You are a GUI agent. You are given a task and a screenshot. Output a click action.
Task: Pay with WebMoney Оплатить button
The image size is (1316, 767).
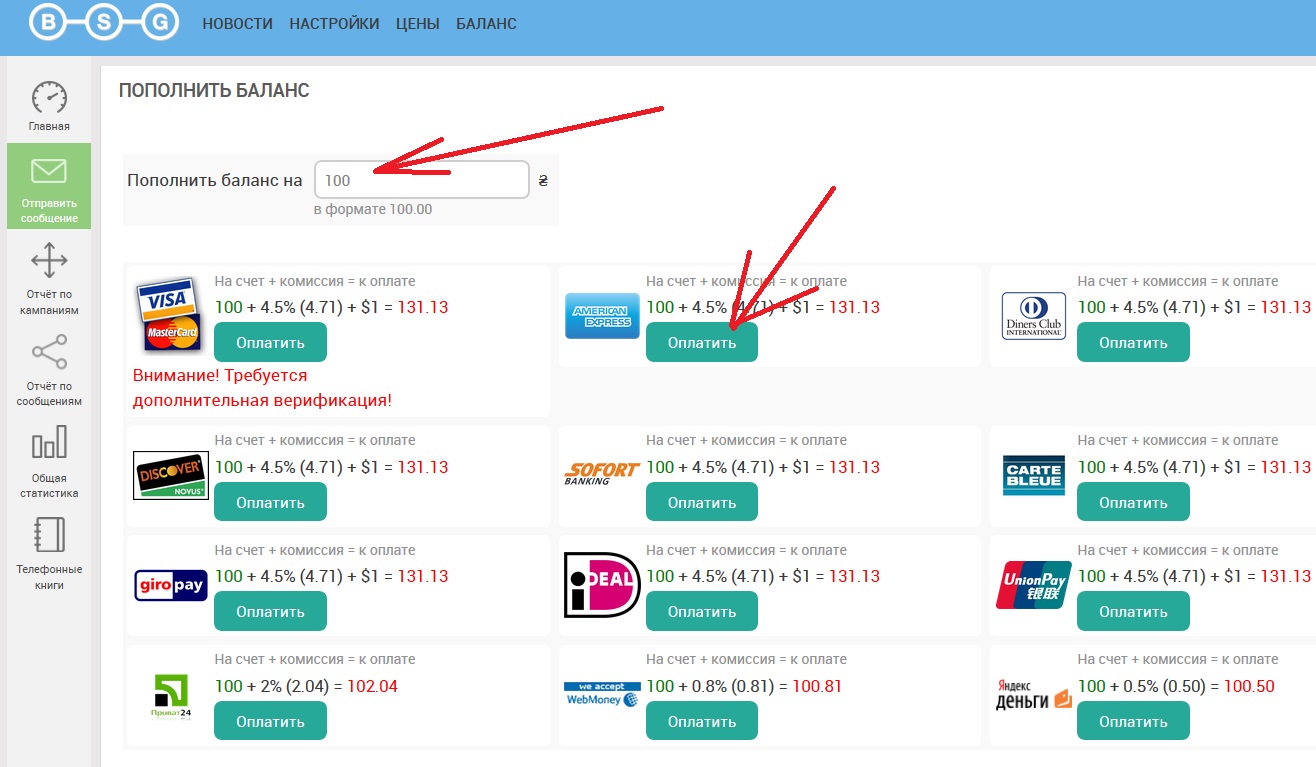tap(702, 721)
